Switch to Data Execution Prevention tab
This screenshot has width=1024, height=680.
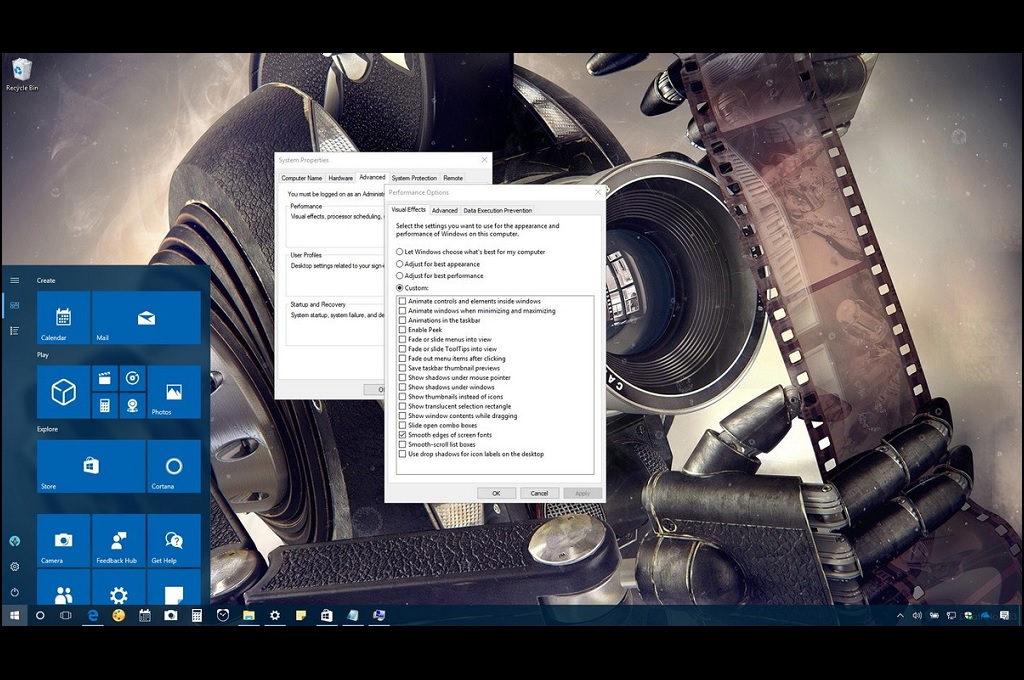click(x=497, y=211)
